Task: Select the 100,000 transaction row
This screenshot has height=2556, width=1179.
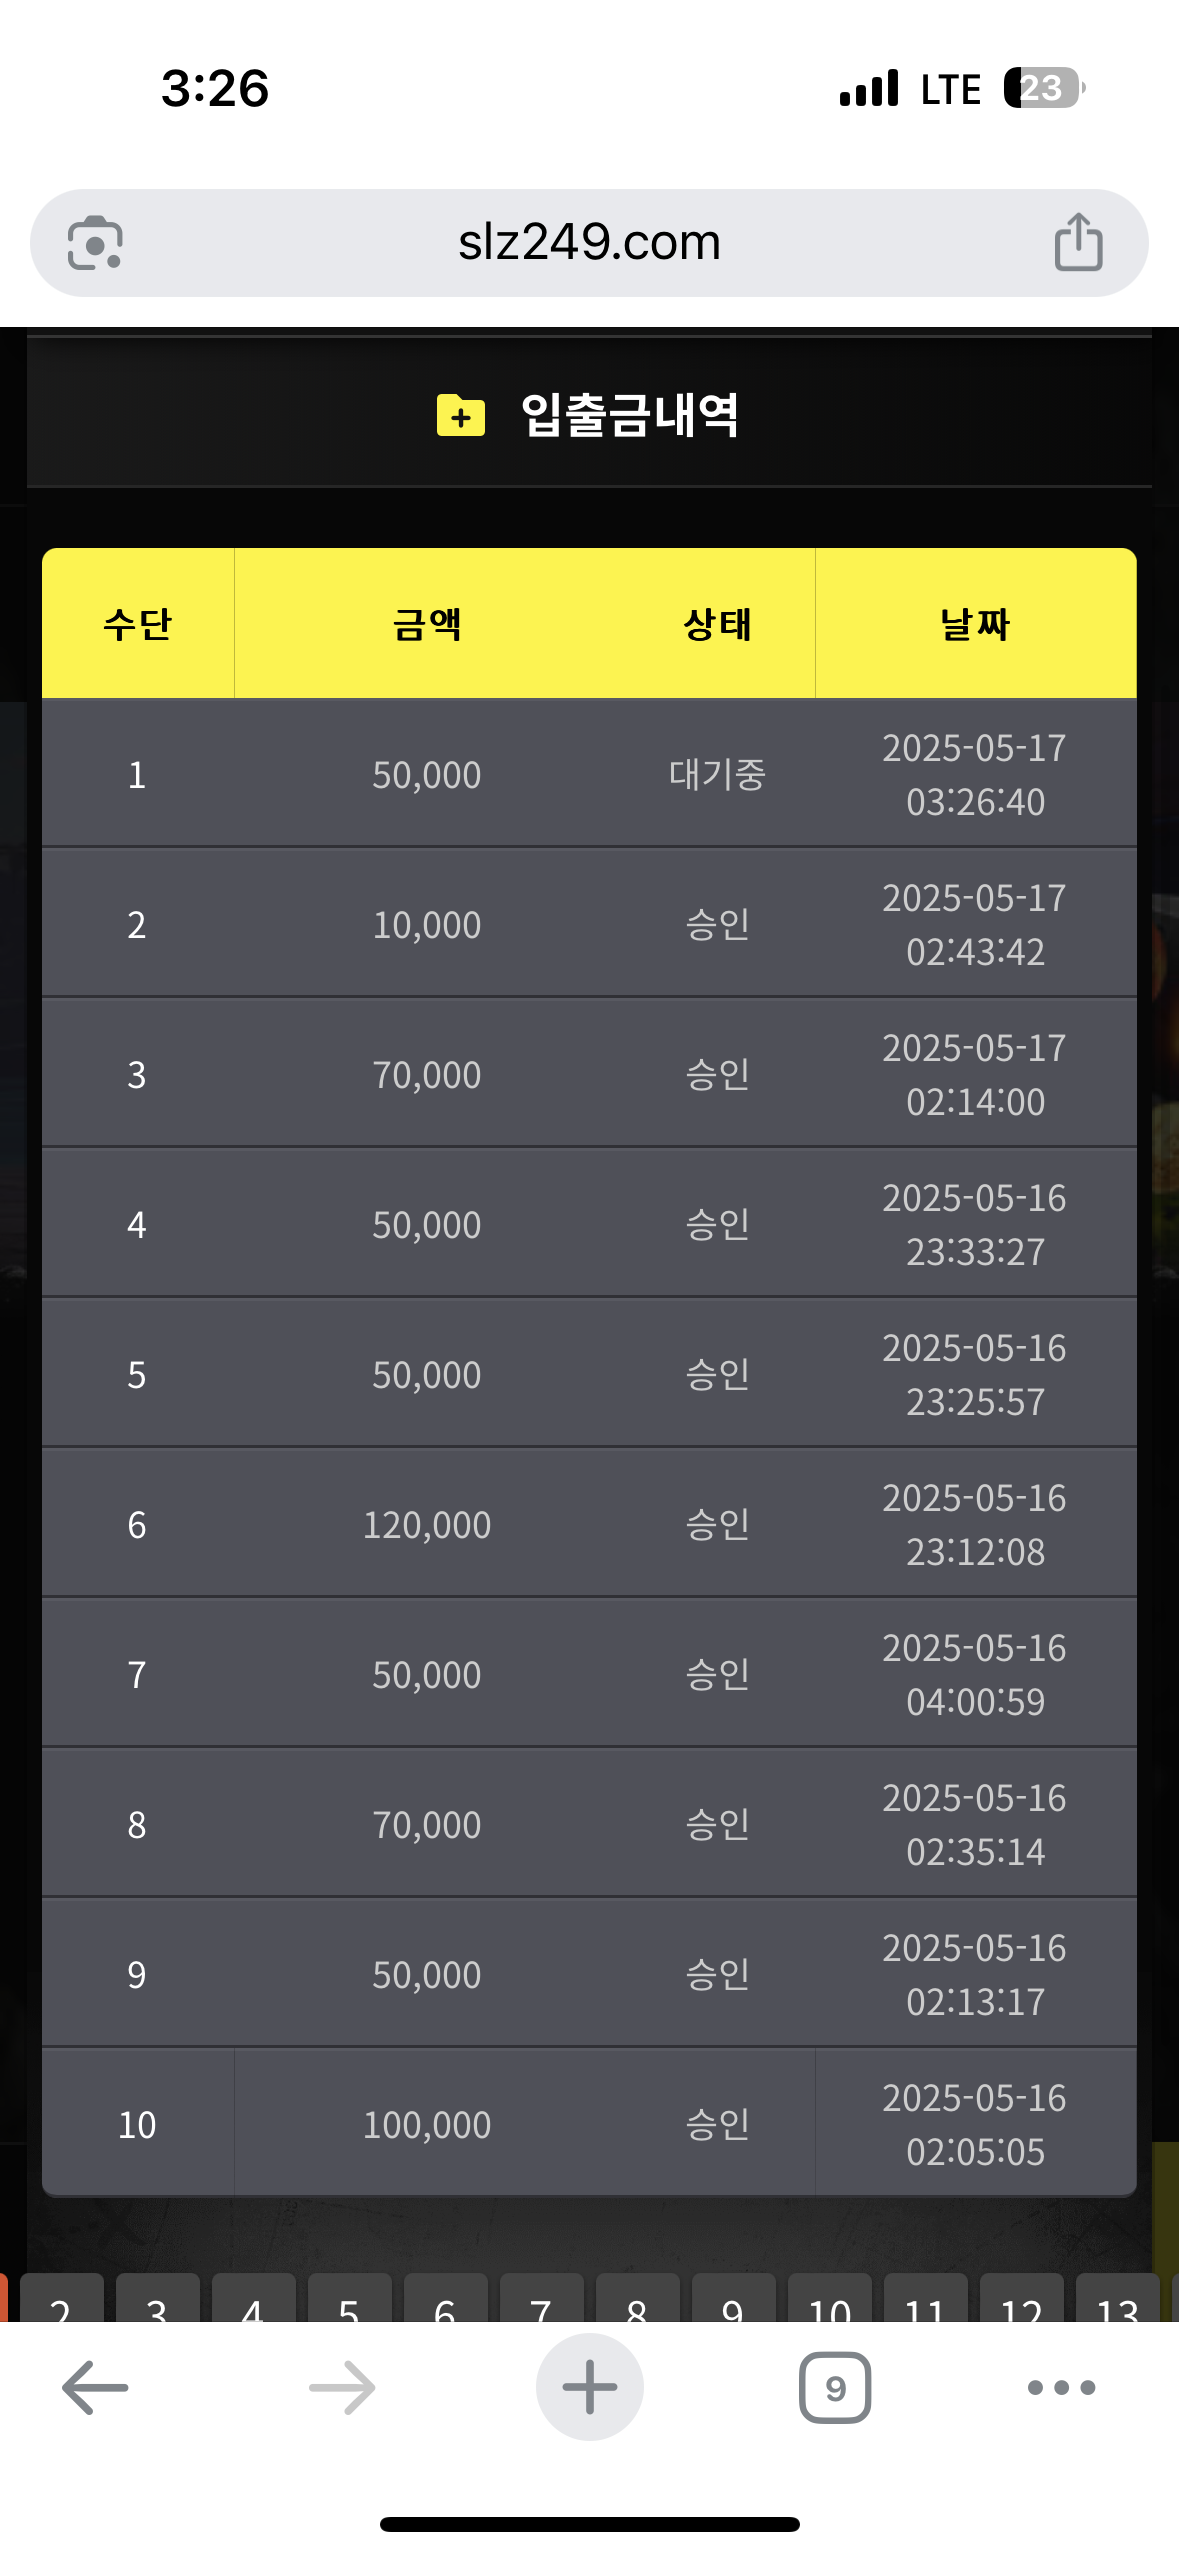Action: pos(589,2124)
